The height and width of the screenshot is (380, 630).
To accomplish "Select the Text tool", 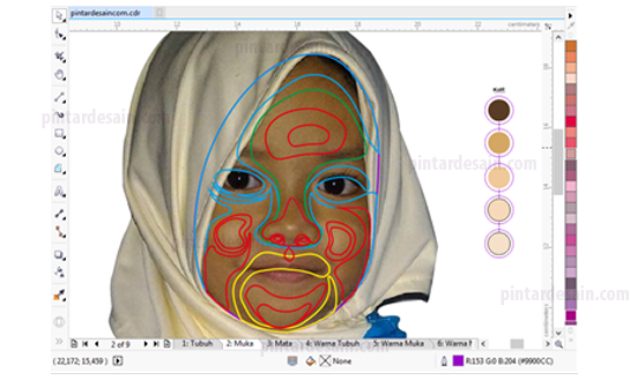I will [x=60, y=192].
